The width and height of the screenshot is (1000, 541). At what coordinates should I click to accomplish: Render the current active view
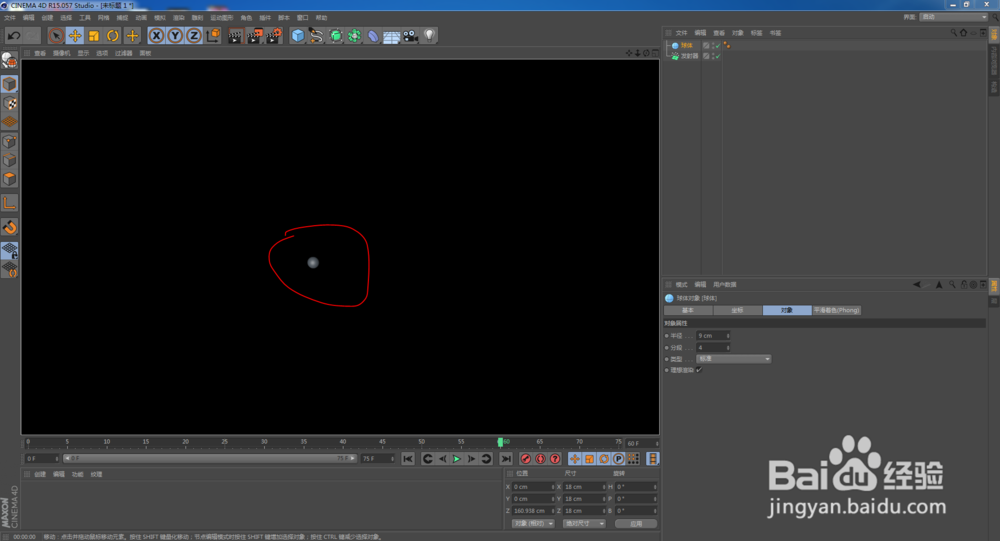pos(235,36)
